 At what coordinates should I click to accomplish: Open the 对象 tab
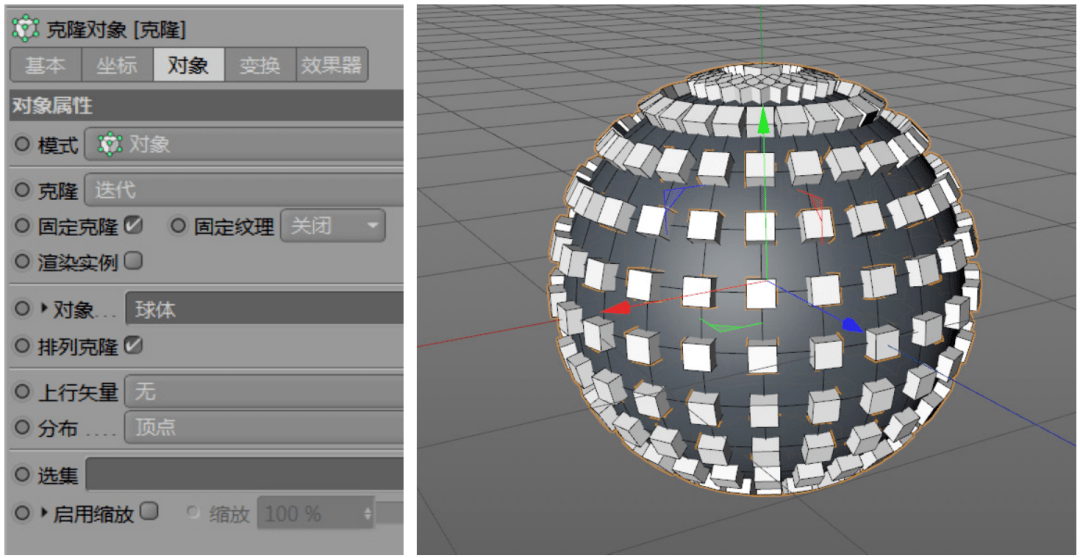point(189,65)
